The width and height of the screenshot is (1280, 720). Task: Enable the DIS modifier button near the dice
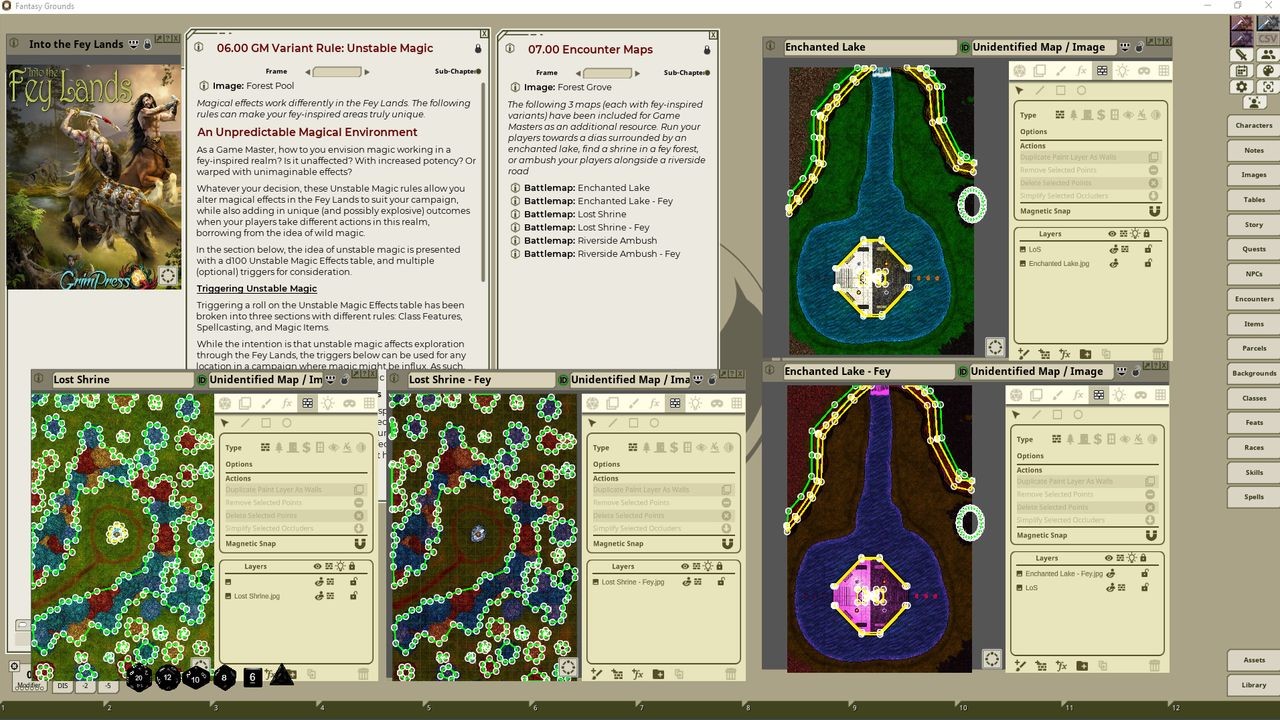pyautogui.click(x=62, y=686)
